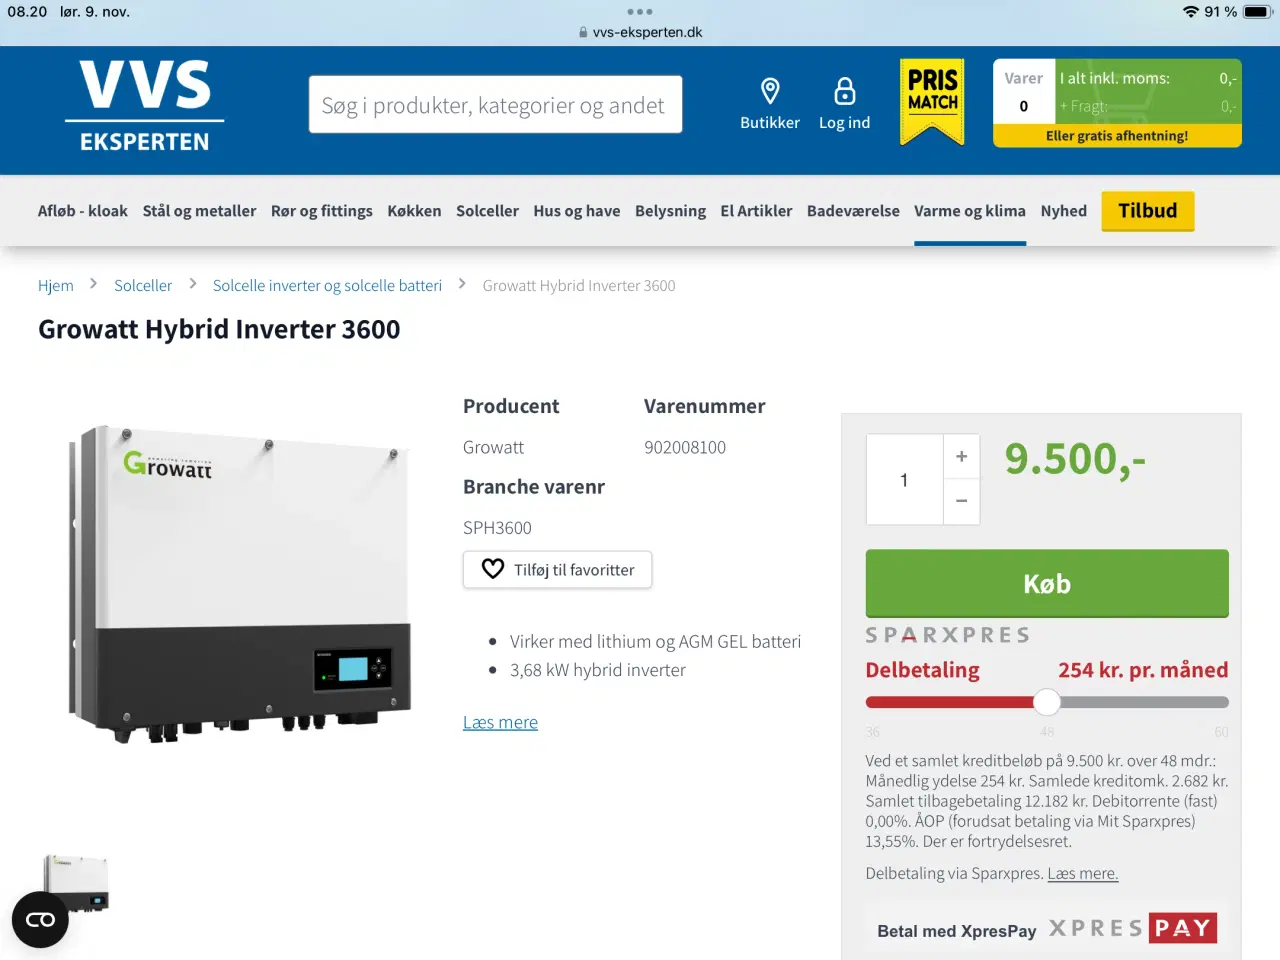The width and height of the screenshot is (1280, 960).
Task: Go to the Hjem breadcrumb
Action: 56,286
